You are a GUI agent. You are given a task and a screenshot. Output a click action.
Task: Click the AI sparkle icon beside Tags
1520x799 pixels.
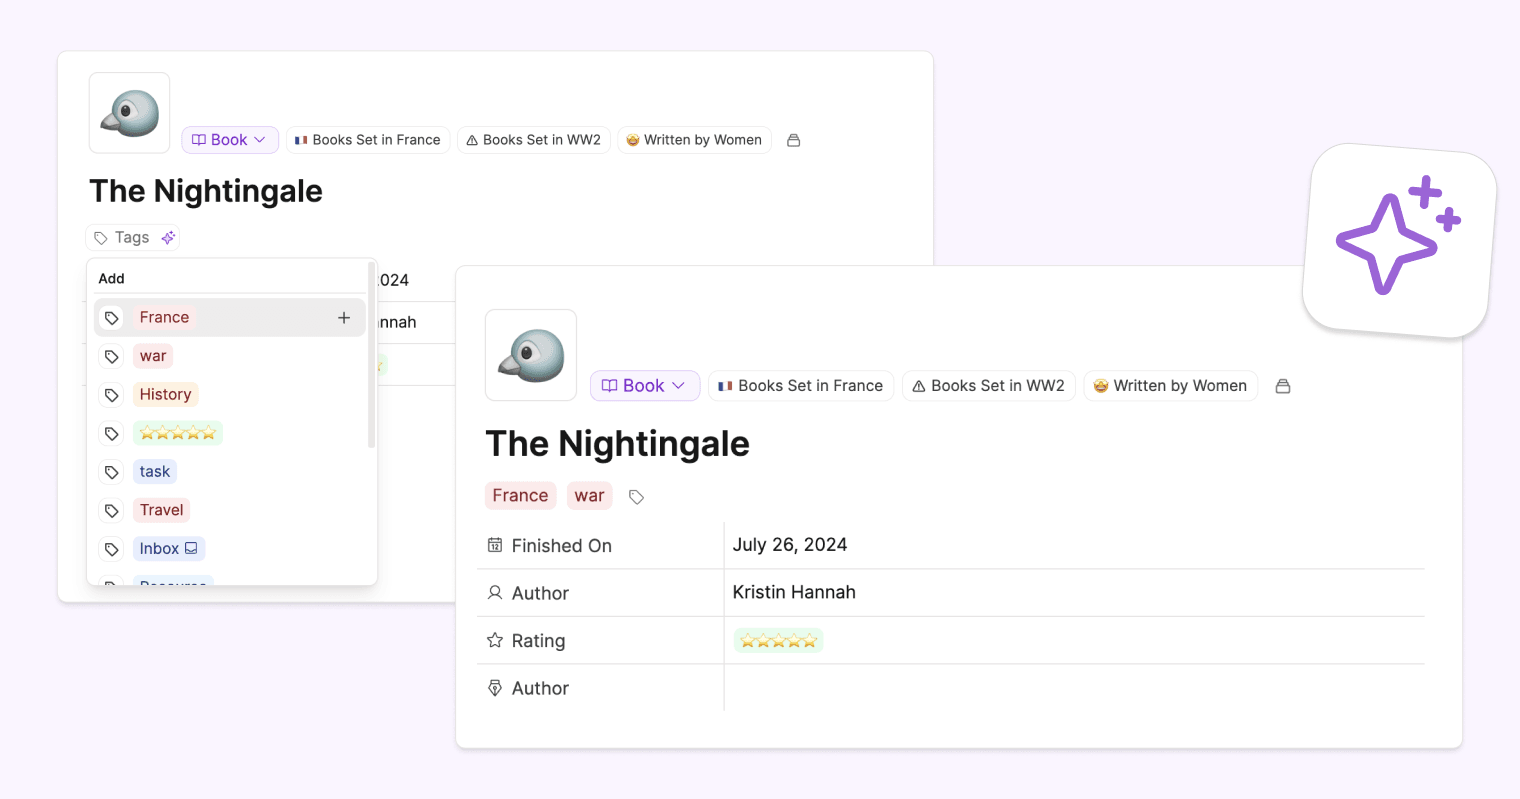pos(168,238)
